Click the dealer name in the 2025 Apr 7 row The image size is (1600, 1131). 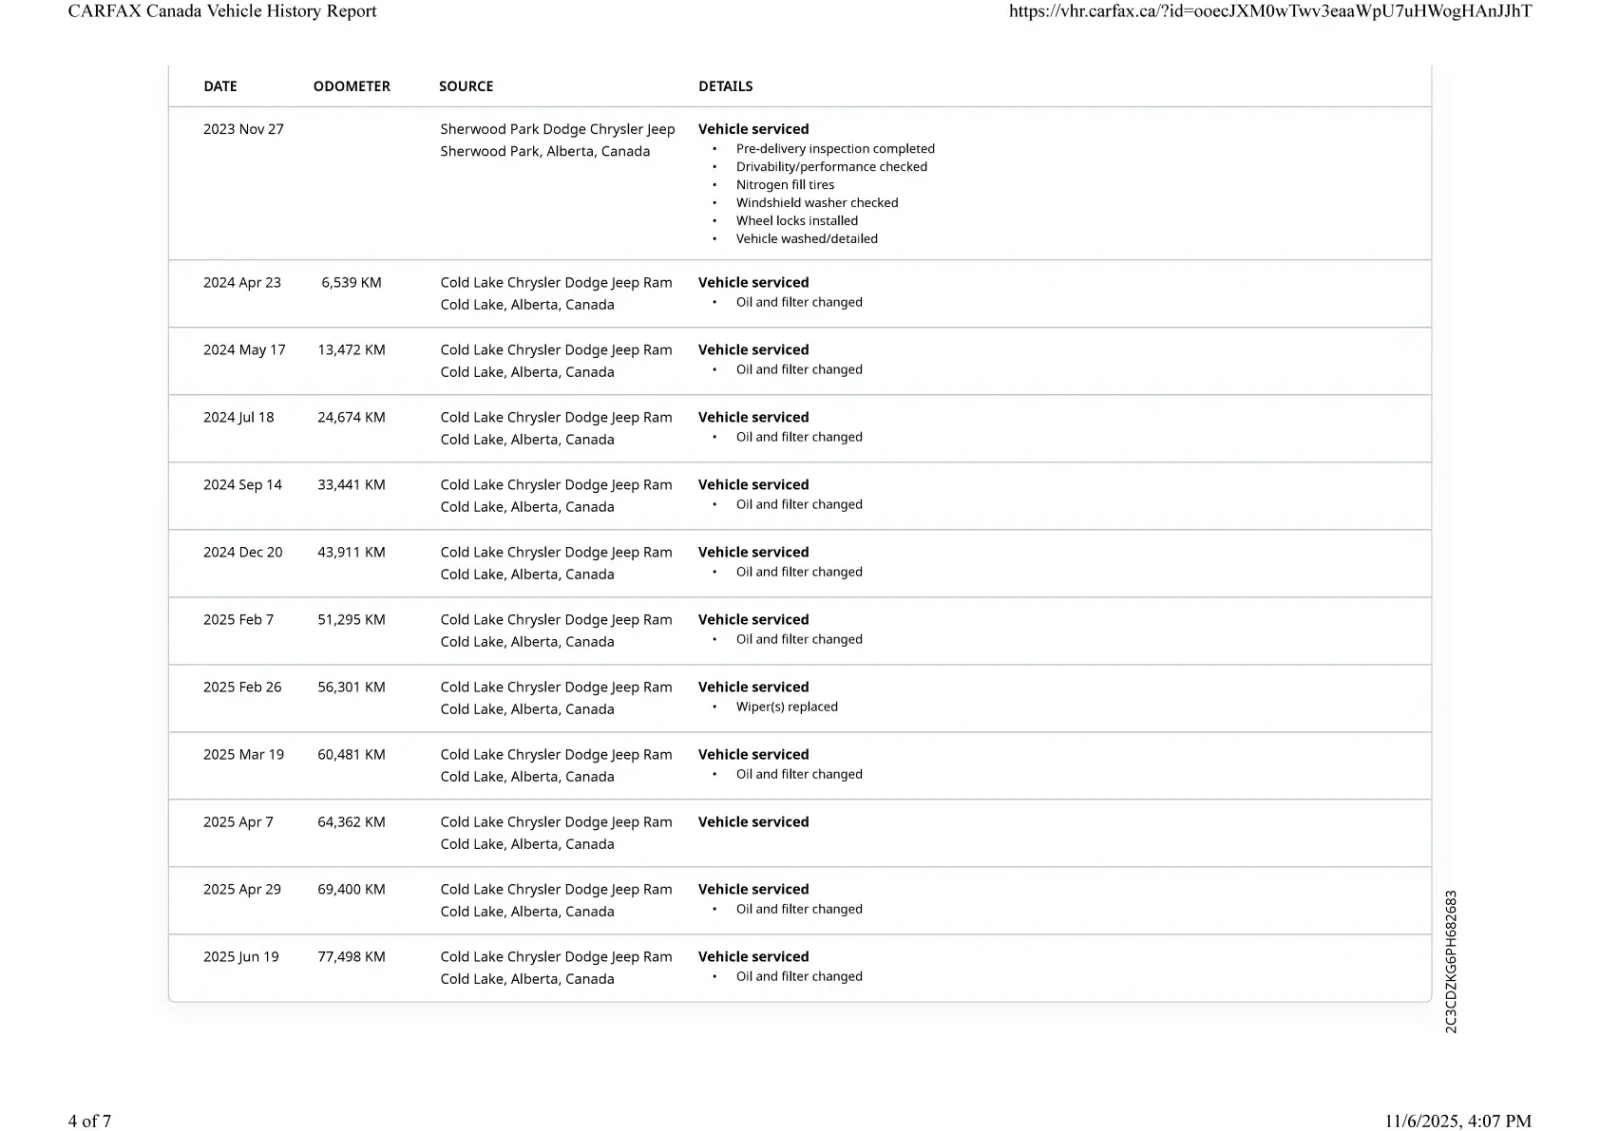tap(556, 822)
